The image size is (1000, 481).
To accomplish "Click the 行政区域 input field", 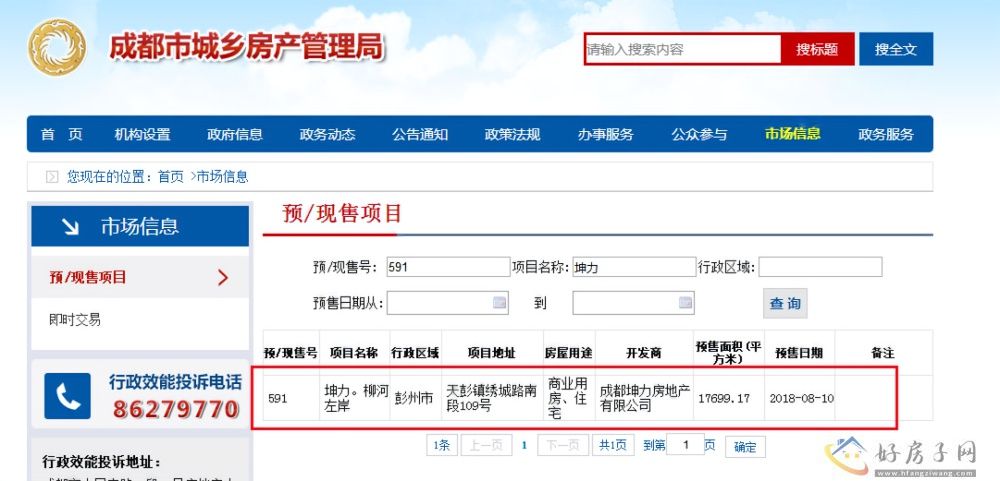I will pos(820,267).
